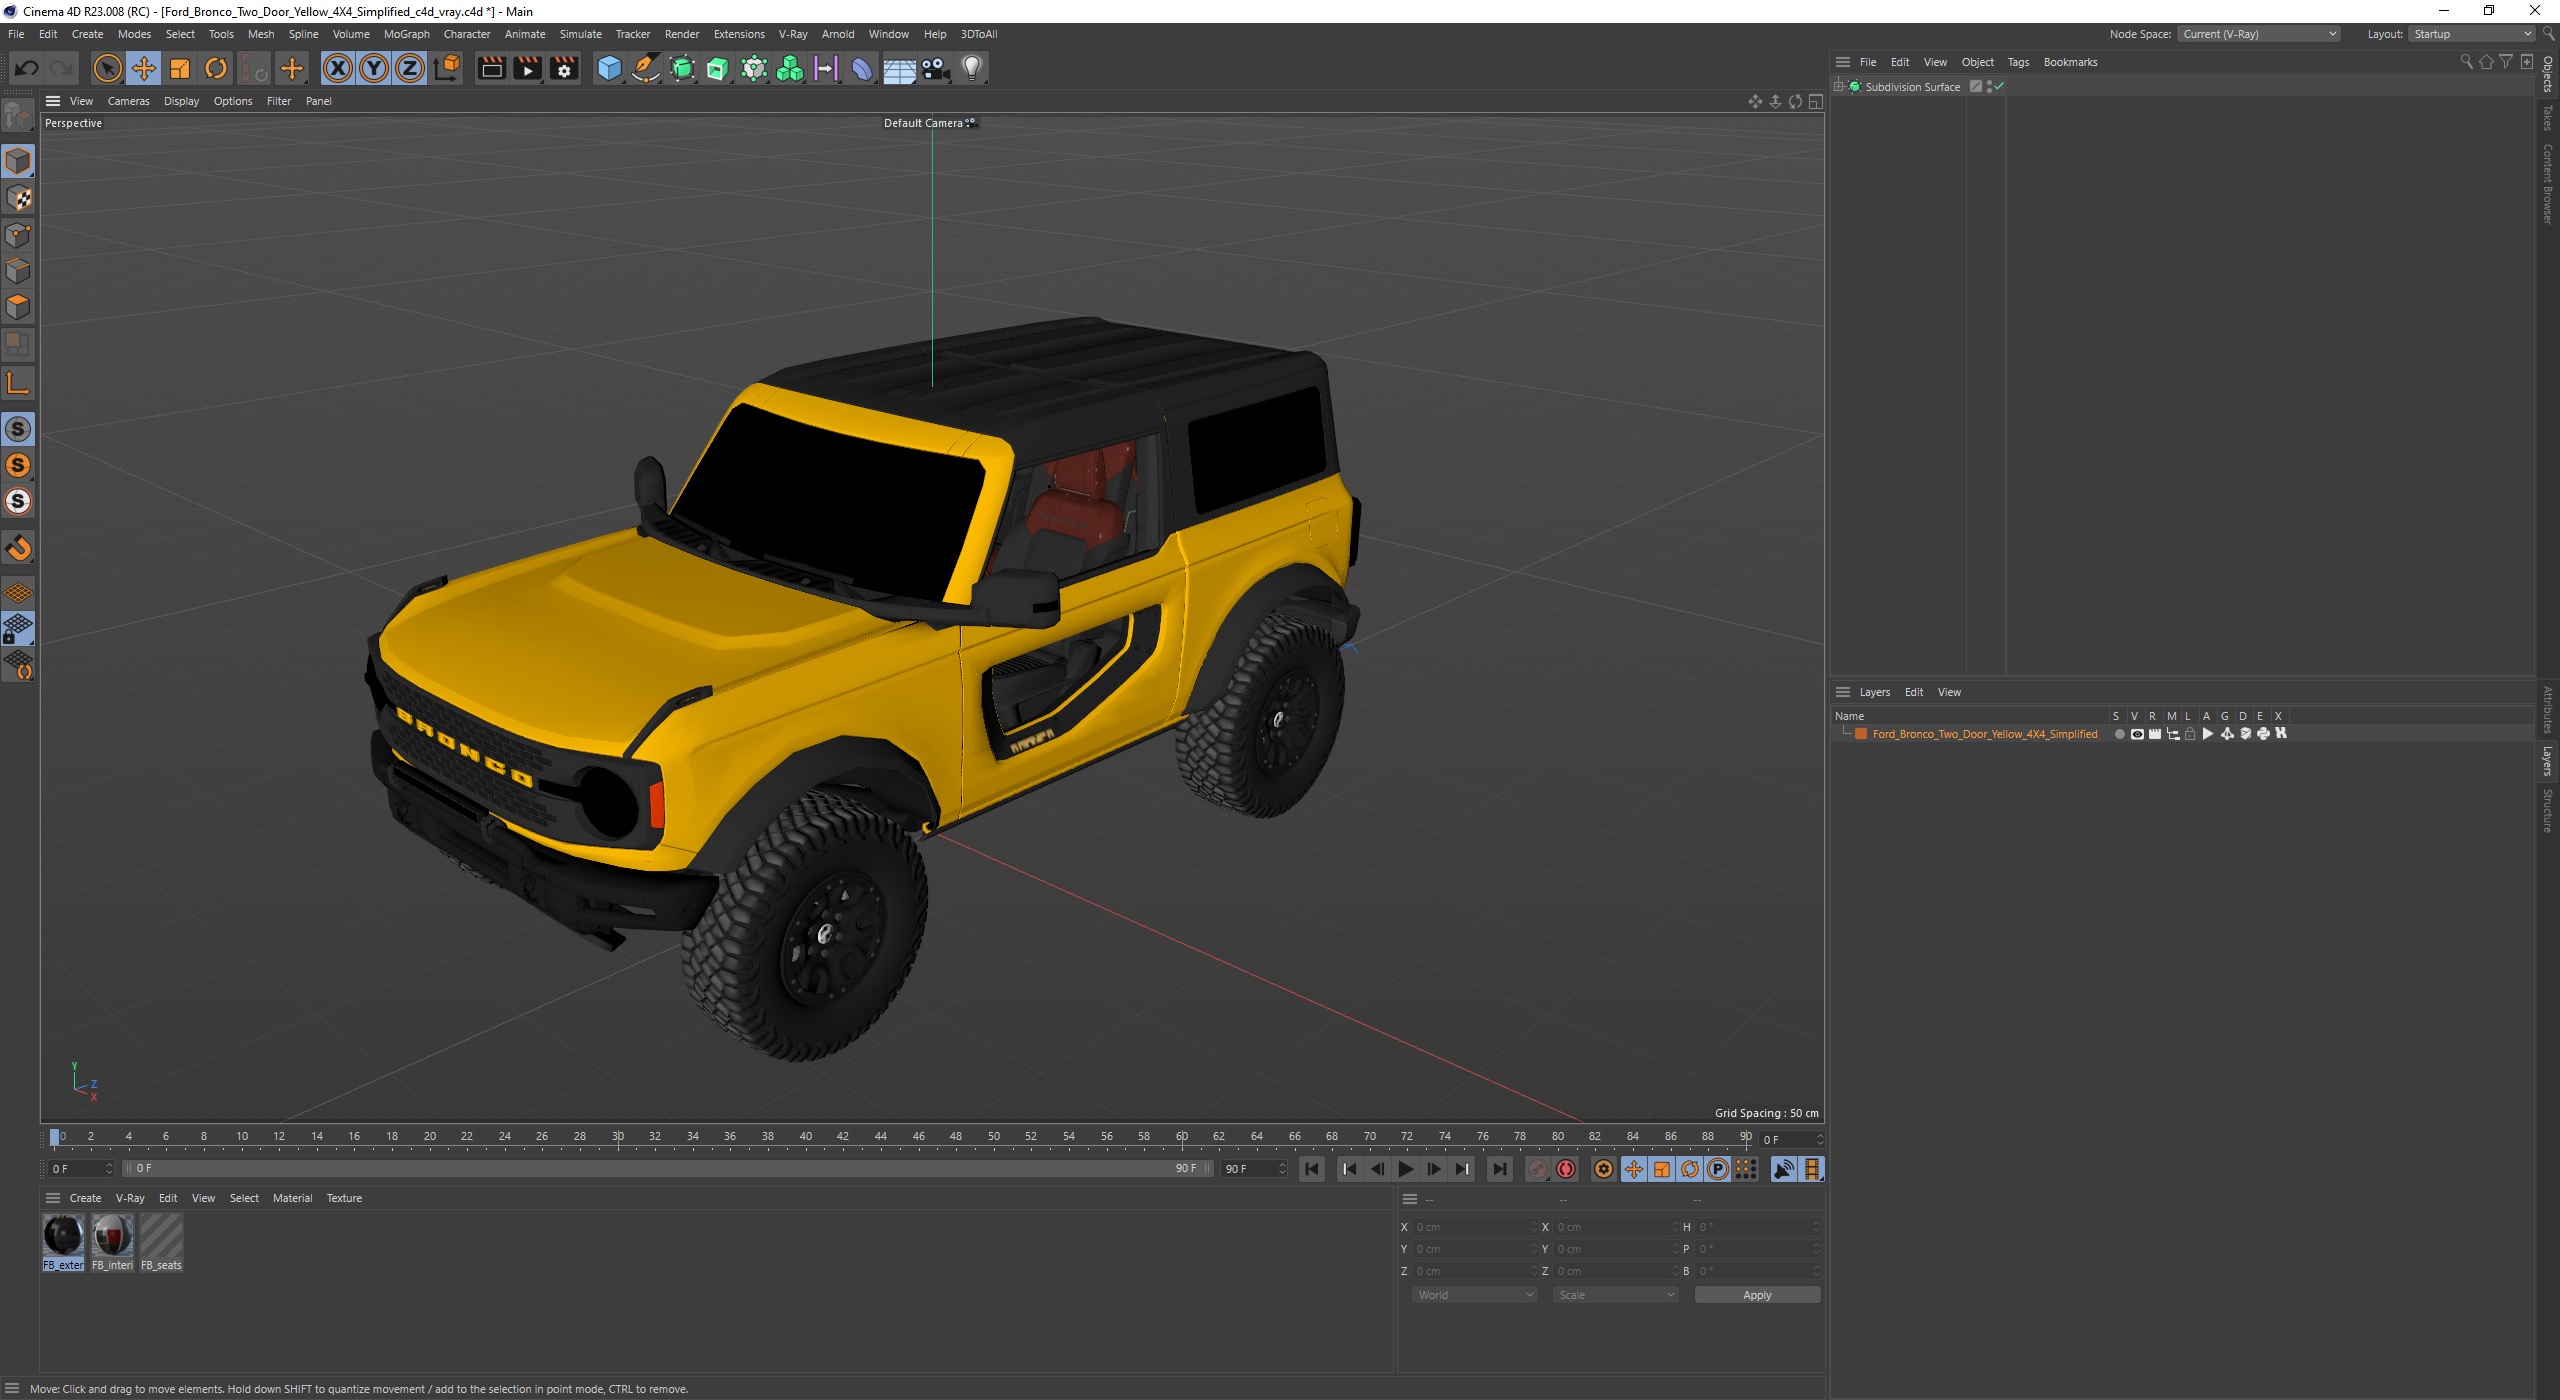Screen dimensions: 2560x1400
Task: Open viewport Cameras menu
Action: coord(128,101)
